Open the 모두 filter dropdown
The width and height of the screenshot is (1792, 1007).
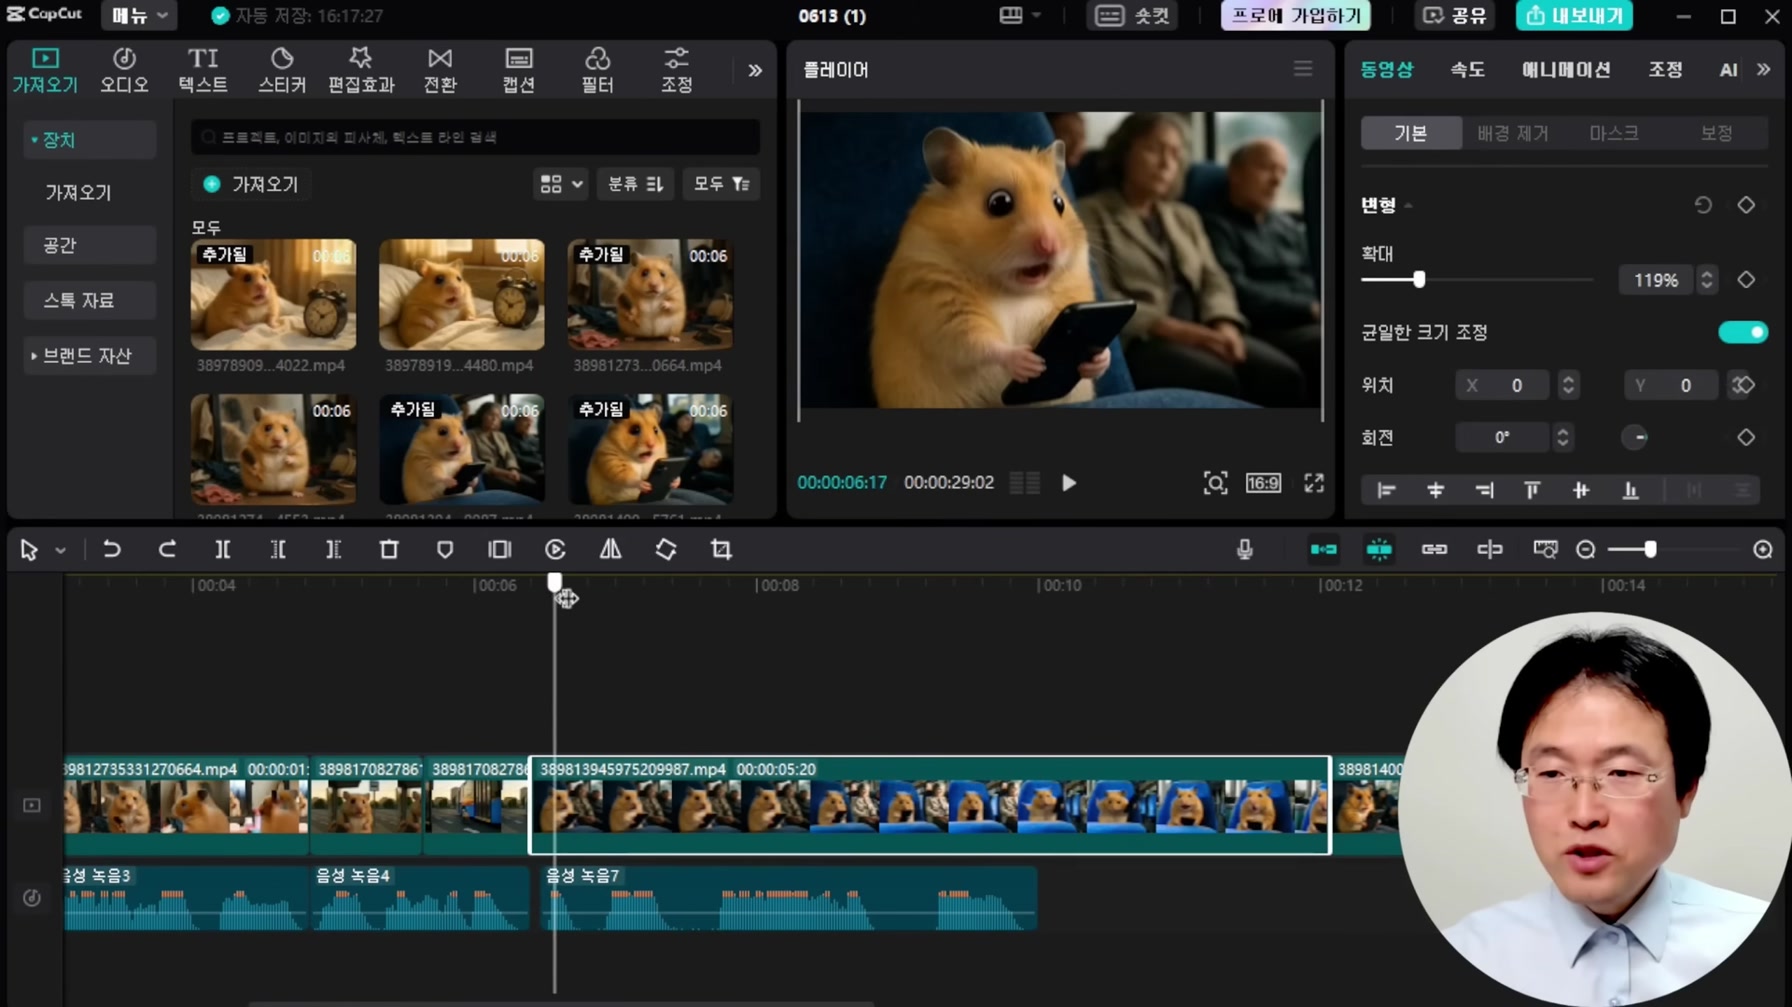(x=721, y=184)
